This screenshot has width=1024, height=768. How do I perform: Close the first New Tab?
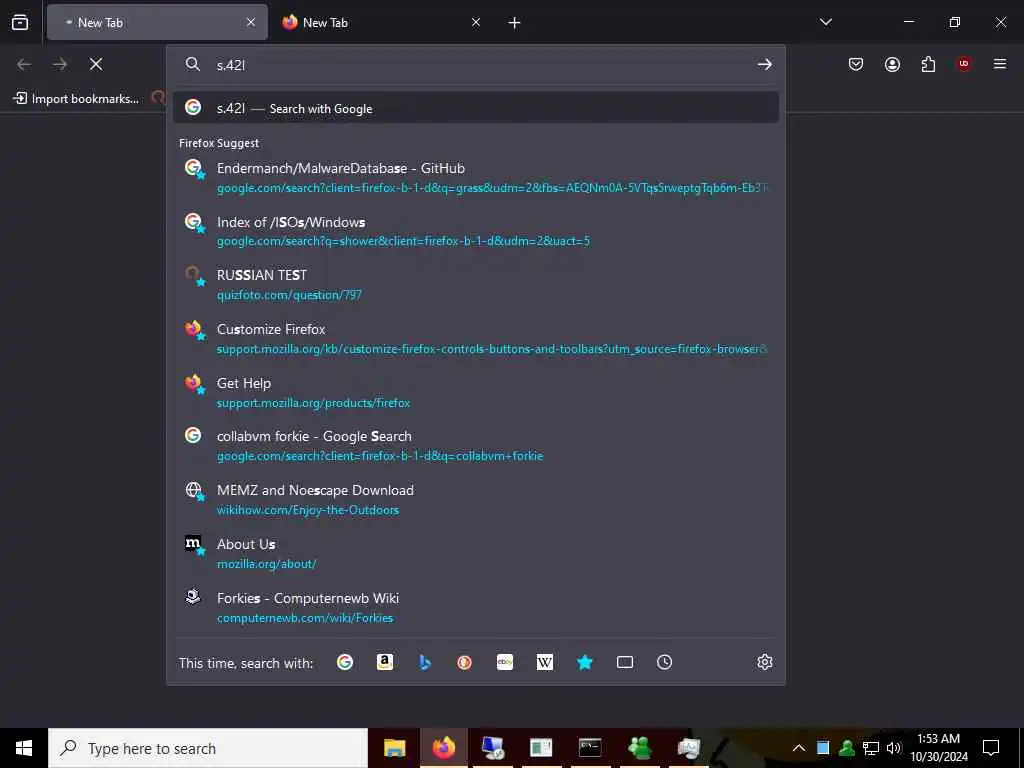(x=251, y=22)
